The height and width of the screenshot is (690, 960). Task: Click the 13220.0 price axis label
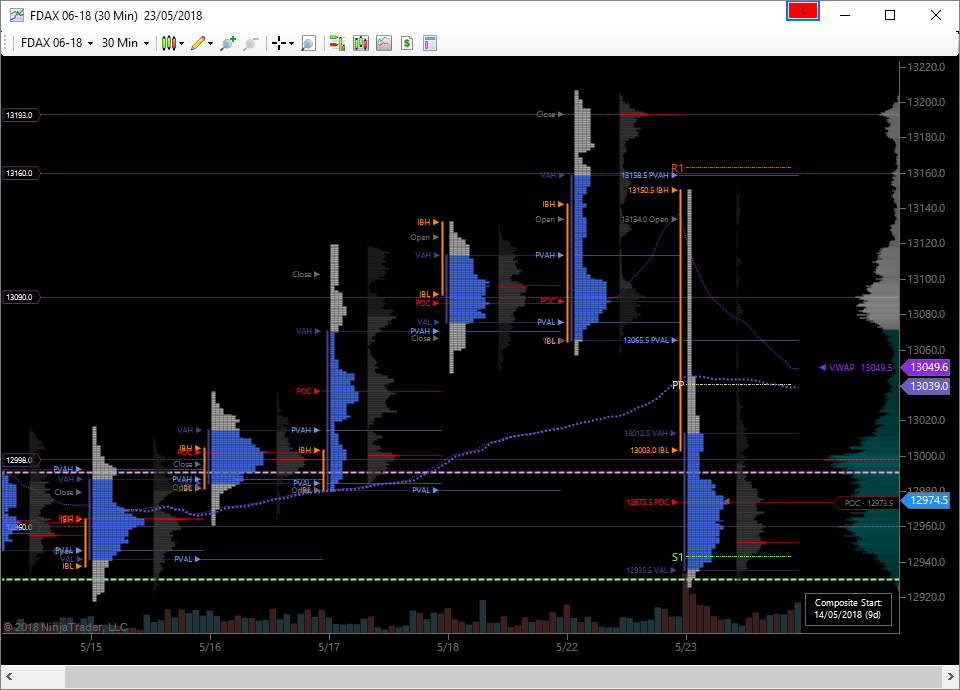coord(926,67)
